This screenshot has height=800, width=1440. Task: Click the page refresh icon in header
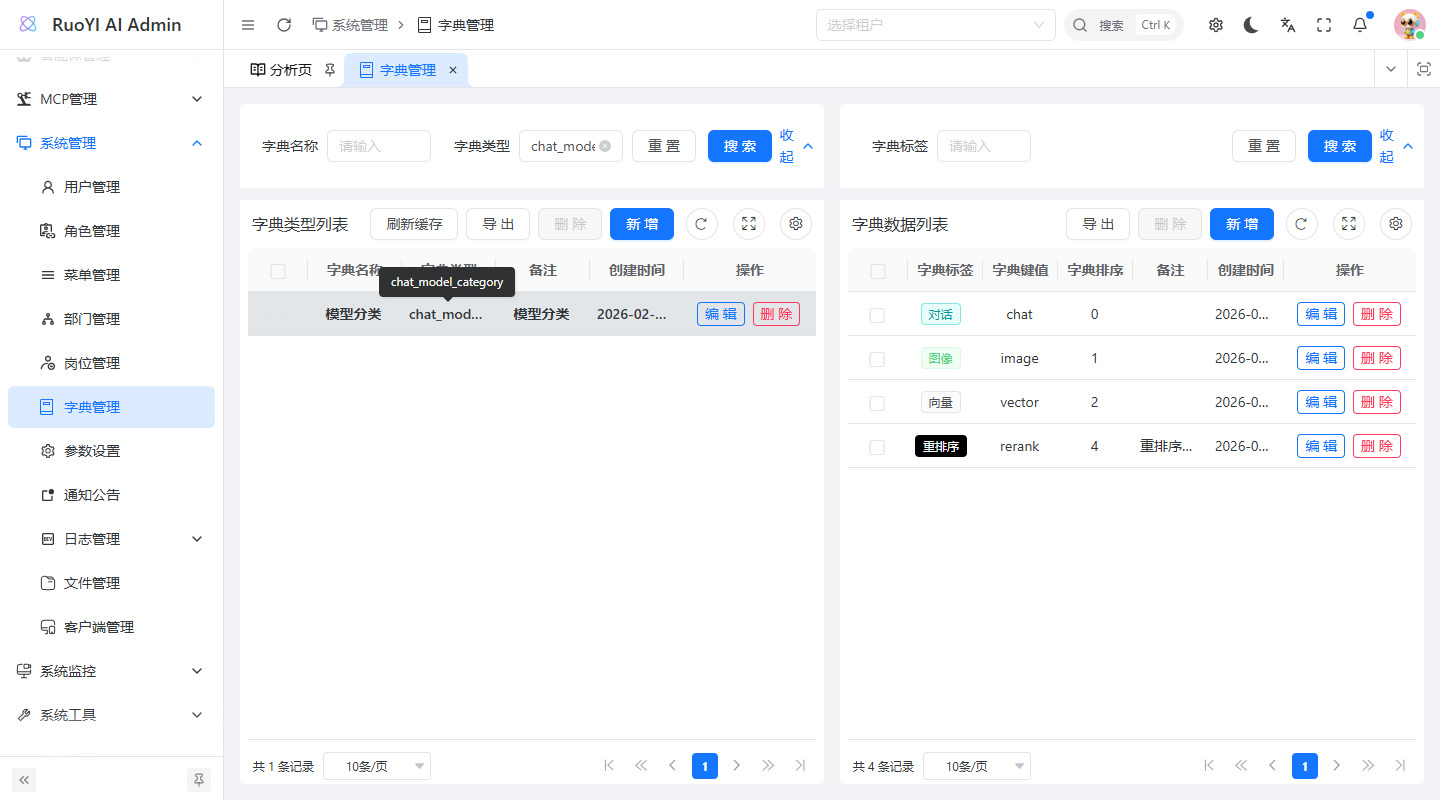point(284,25)
